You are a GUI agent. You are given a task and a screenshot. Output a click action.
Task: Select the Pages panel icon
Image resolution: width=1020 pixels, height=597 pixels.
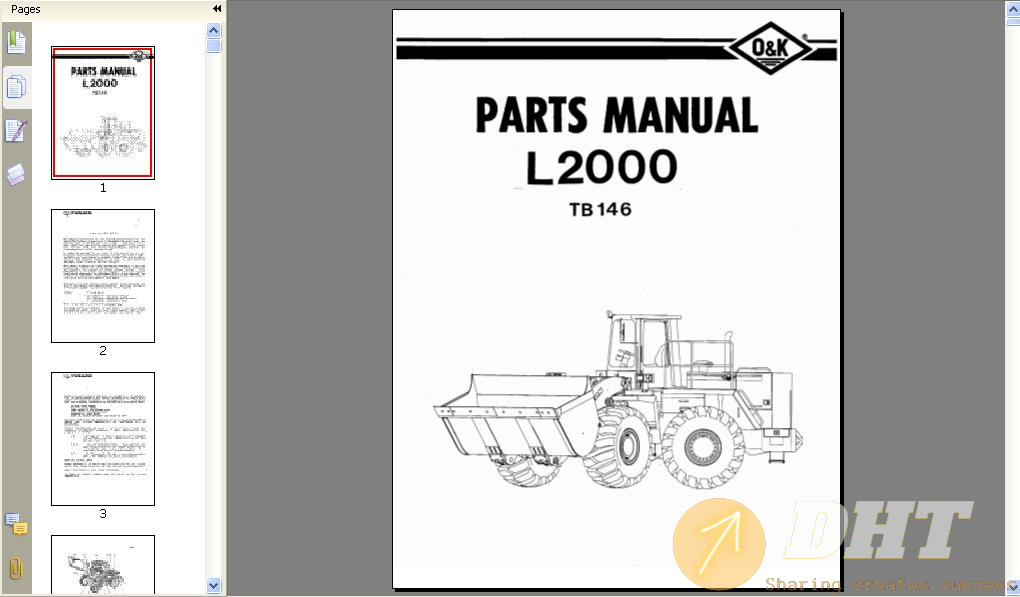16,86
